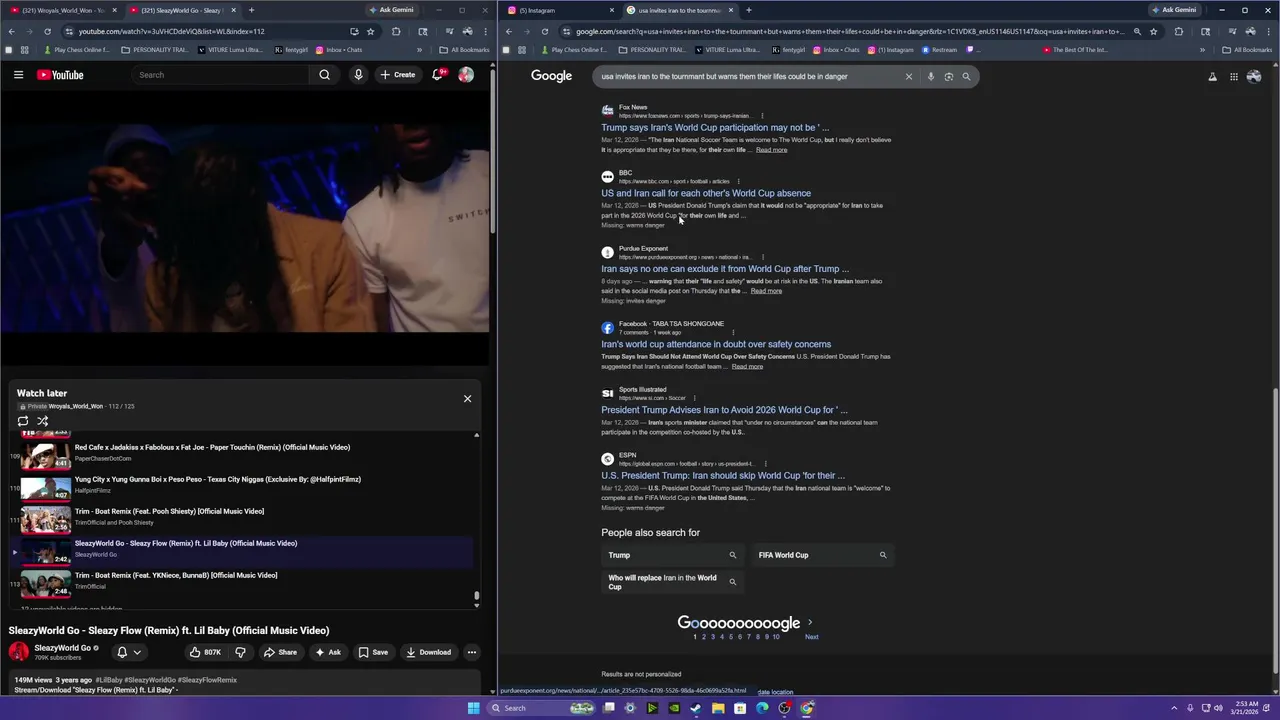The width and height of the screenshot is (1280, 720).
Task: Share the current YouTube video
Action: click(x=280, y=652)
